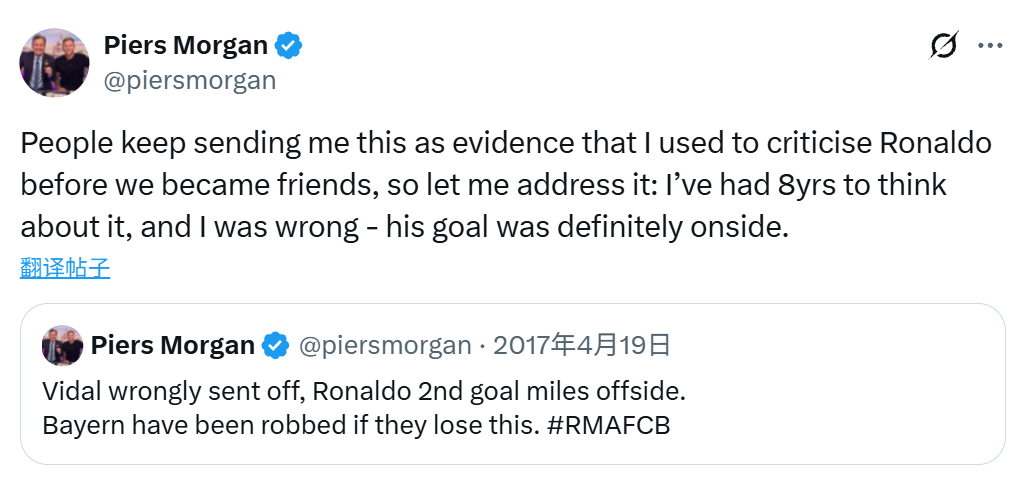Click @piersmorgan handle in the quoted tweet
This screenshot has height=486, width=1026.
(385, 346)
